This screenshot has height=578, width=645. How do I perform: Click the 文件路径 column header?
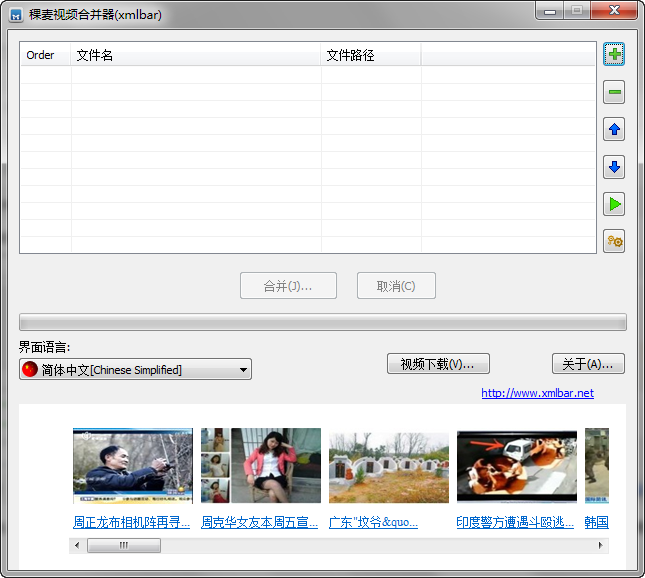coord(370,56)
